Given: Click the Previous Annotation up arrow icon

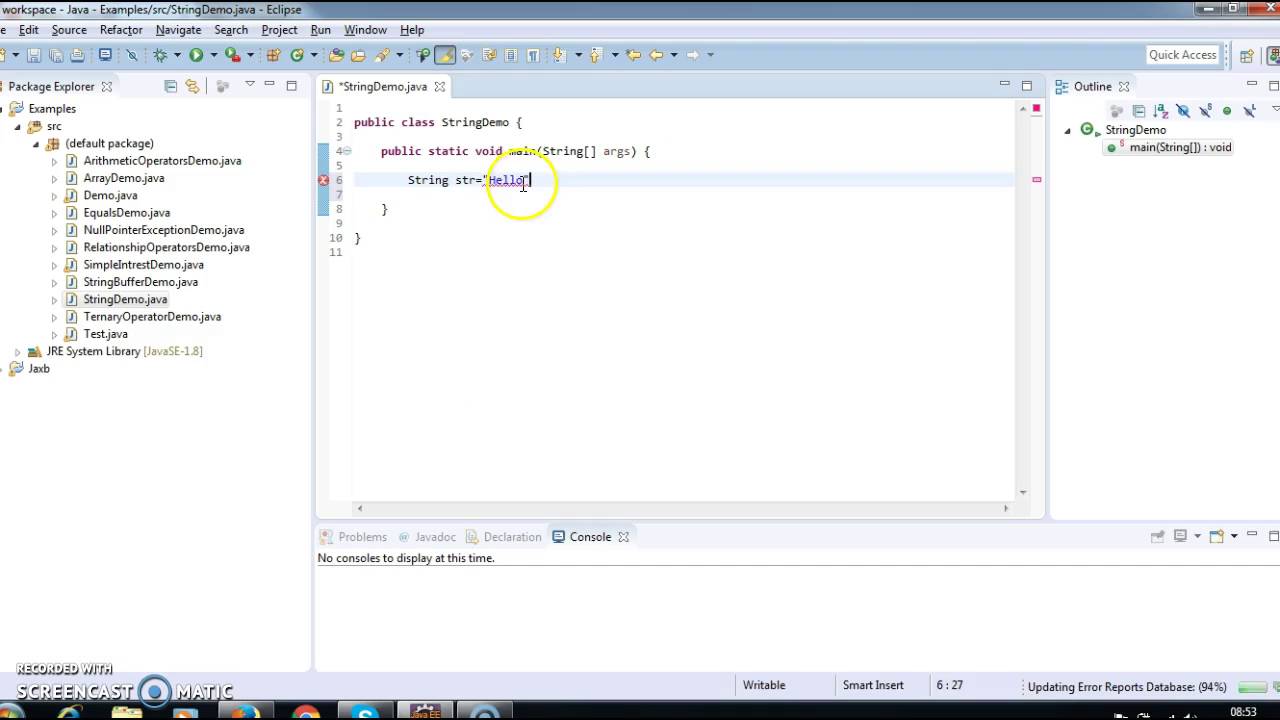Looking at the screenshot, I should point(595,55).
